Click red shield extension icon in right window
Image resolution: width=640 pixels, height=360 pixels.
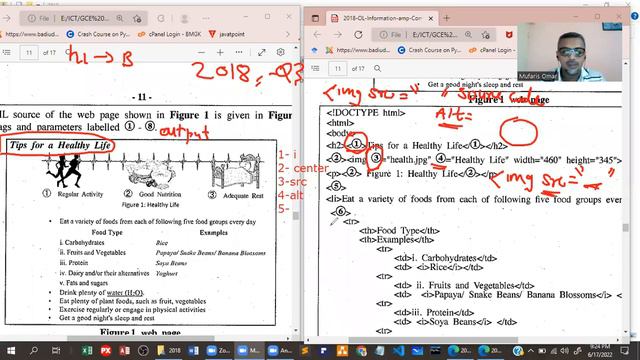(509, 35)
